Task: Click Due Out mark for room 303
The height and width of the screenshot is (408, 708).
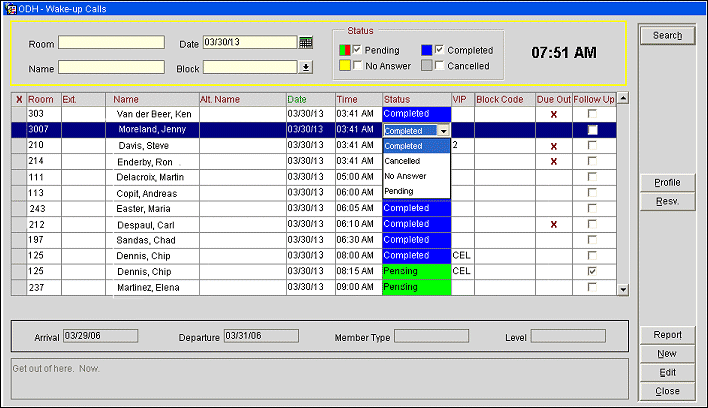Action: coord(553,115)
